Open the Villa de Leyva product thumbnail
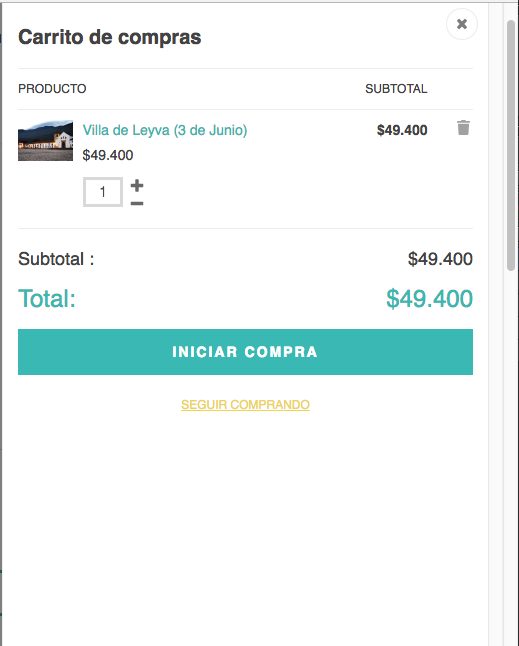 click(x=45, y=140)
